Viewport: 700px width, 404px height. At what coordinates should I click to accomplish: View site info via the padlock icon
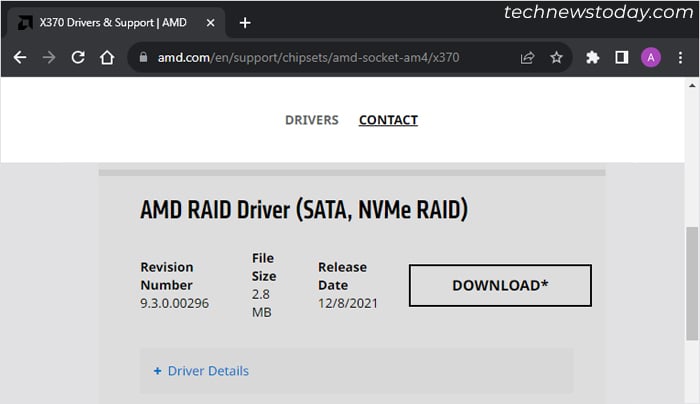143,57
